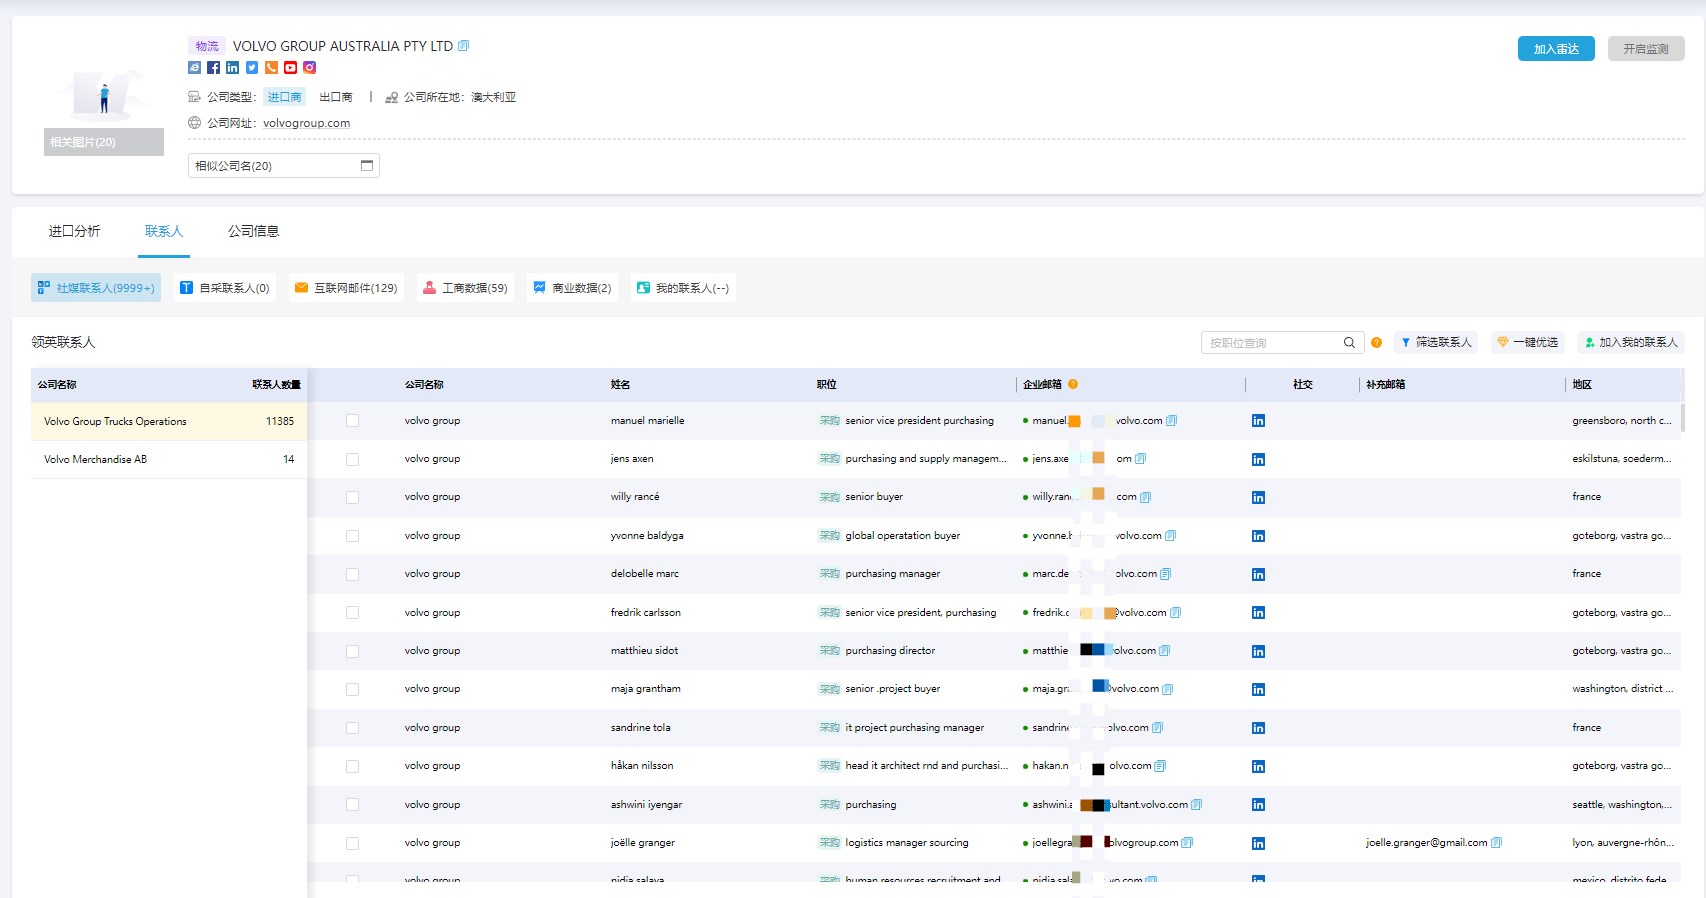The width and height of the screenshot is (1706, 898).
Task: Tick the checkbox for delobelle marc
Action: (352, 575)
